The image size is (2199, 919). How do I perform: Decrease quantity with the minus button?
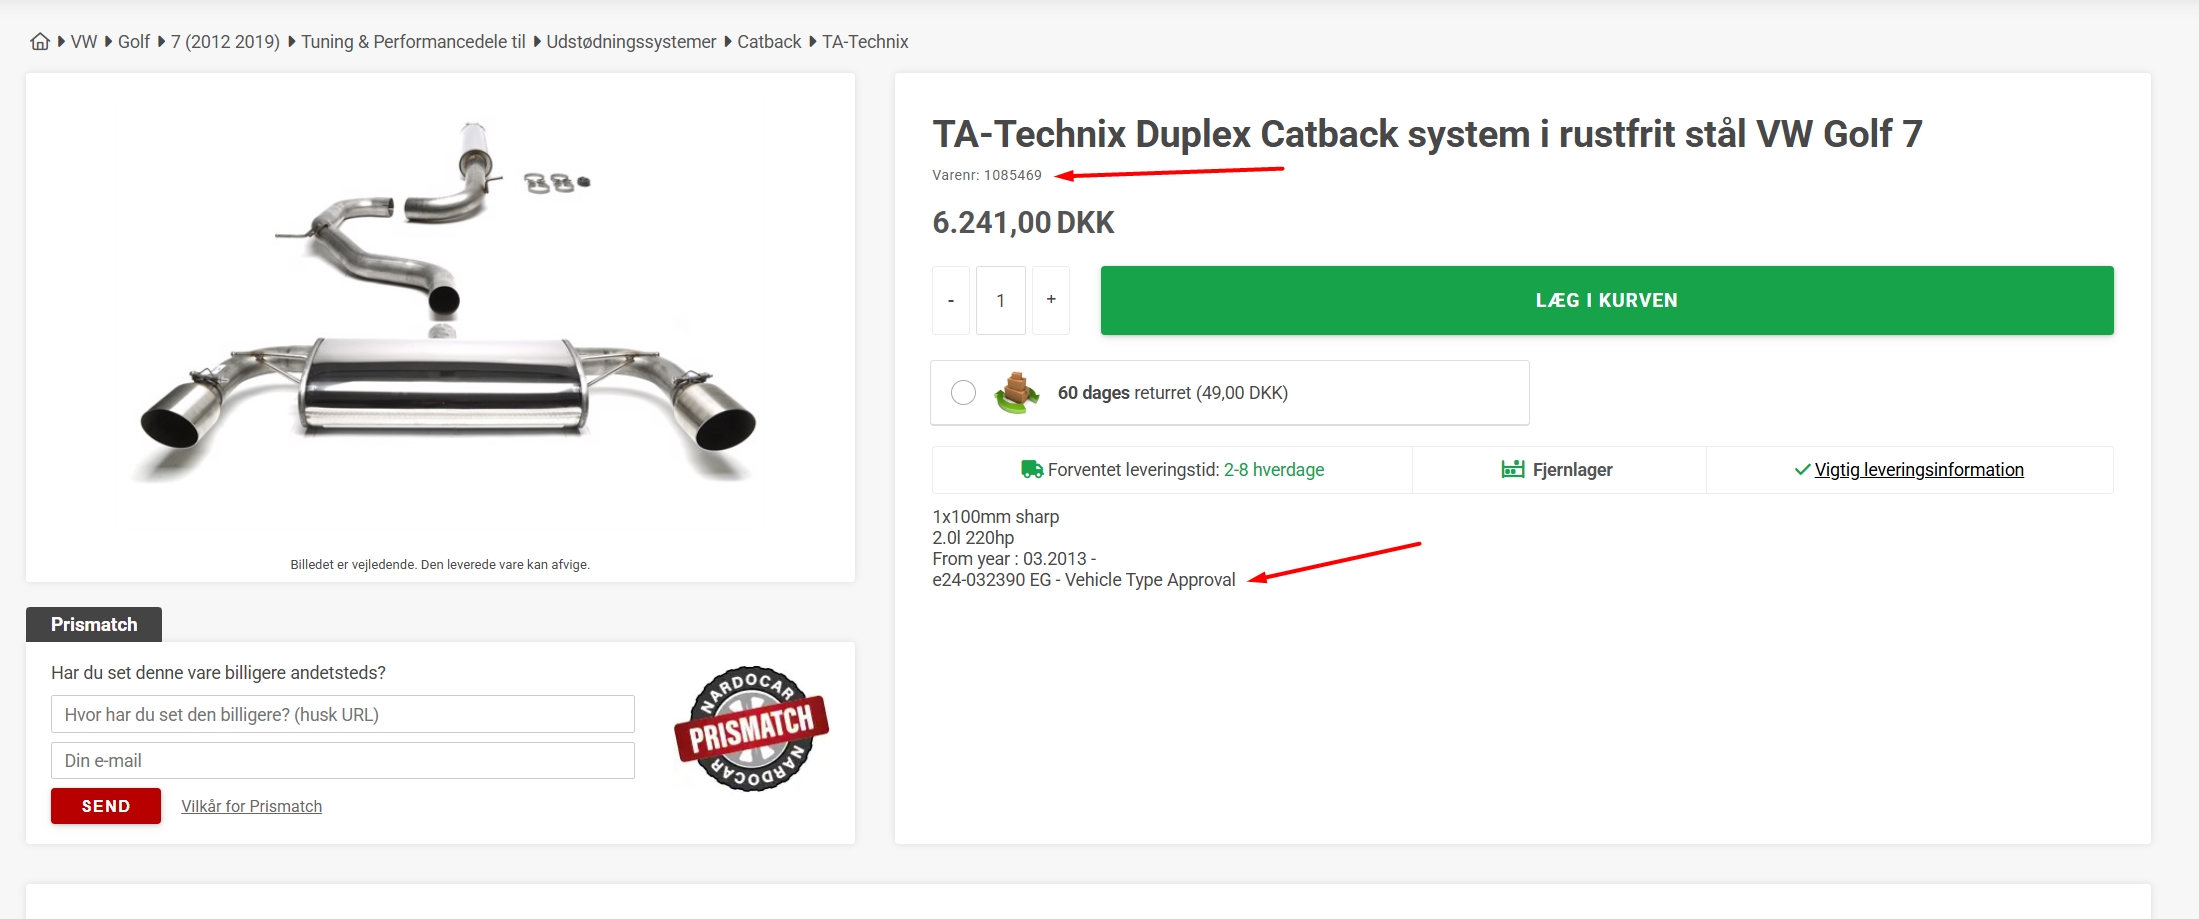coord(951,300)
